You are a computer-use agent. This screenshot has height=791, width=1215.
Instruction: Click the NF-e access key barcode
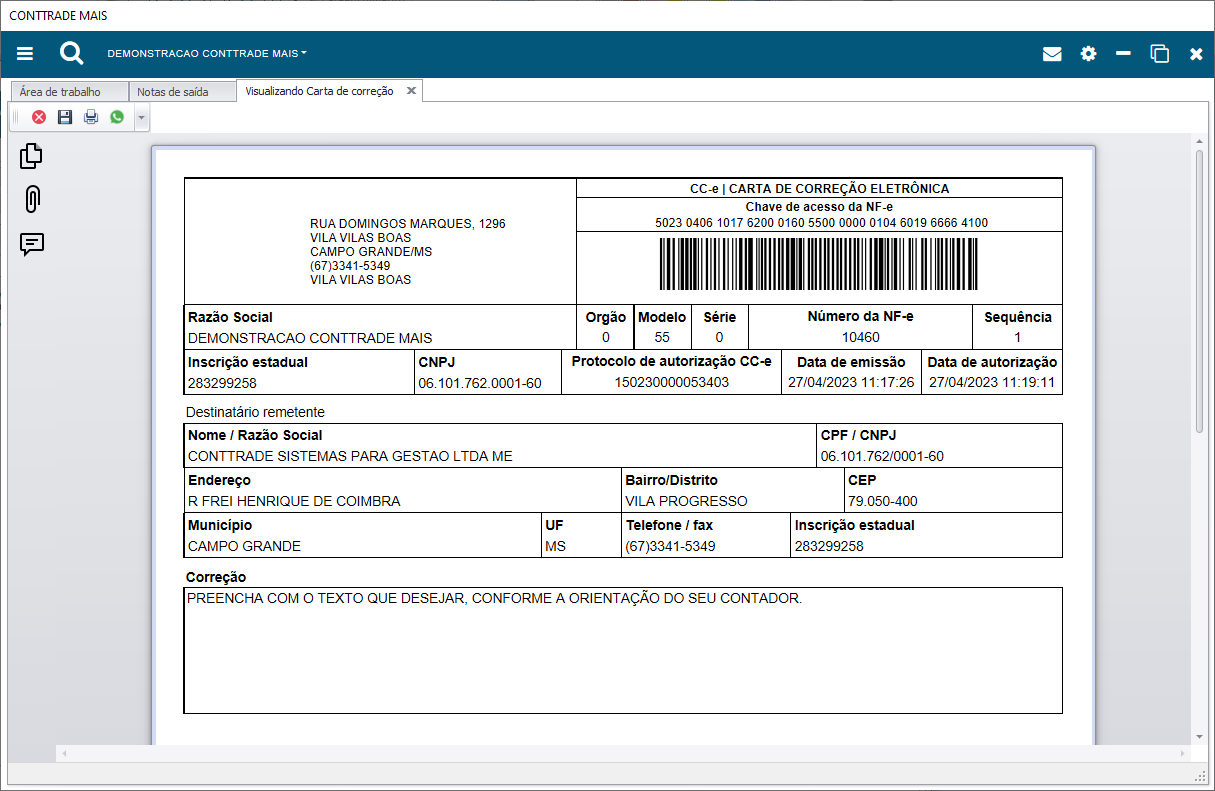(x=818, y=263)
